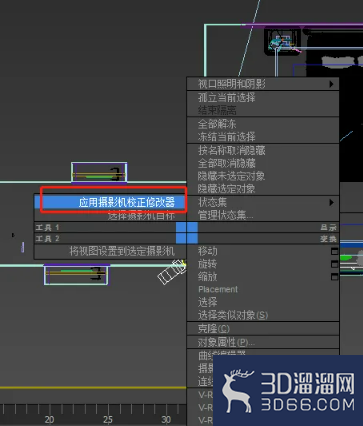The height and width of the screenshot is (426, 363).
Task: Choose Placement in the quad menu
Action: pyautogui.click(x=263, y=289)
